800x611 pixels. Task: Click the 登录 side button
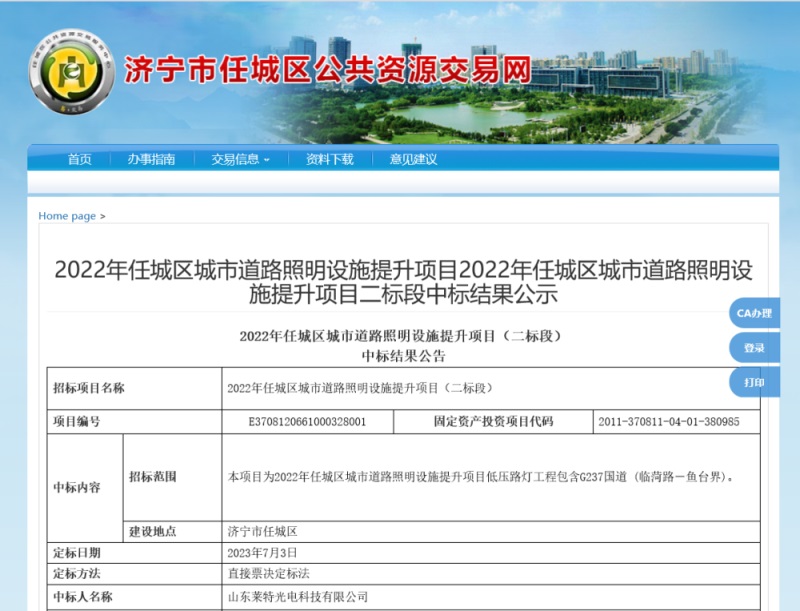(x=754, y=348)
